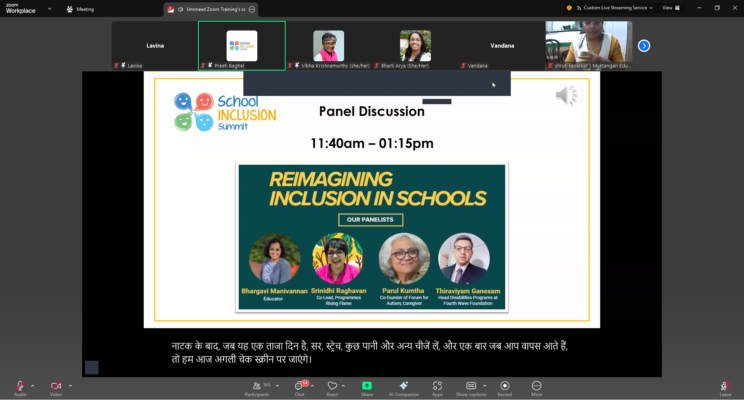The image size is (744, 400).
Task: Click the options icon on screen share tab
Action: coord(252,9)
